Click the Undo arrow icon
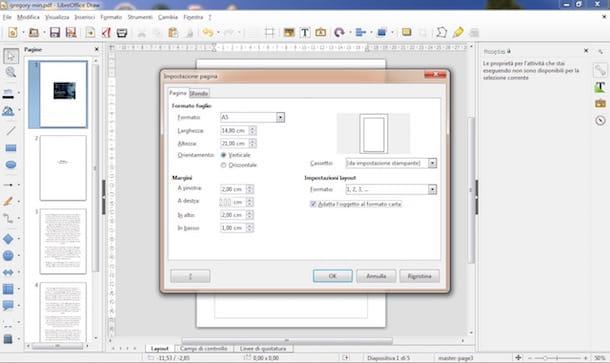Image resolution: width=610 pixels, height=363 pixels. coord(208,32)
